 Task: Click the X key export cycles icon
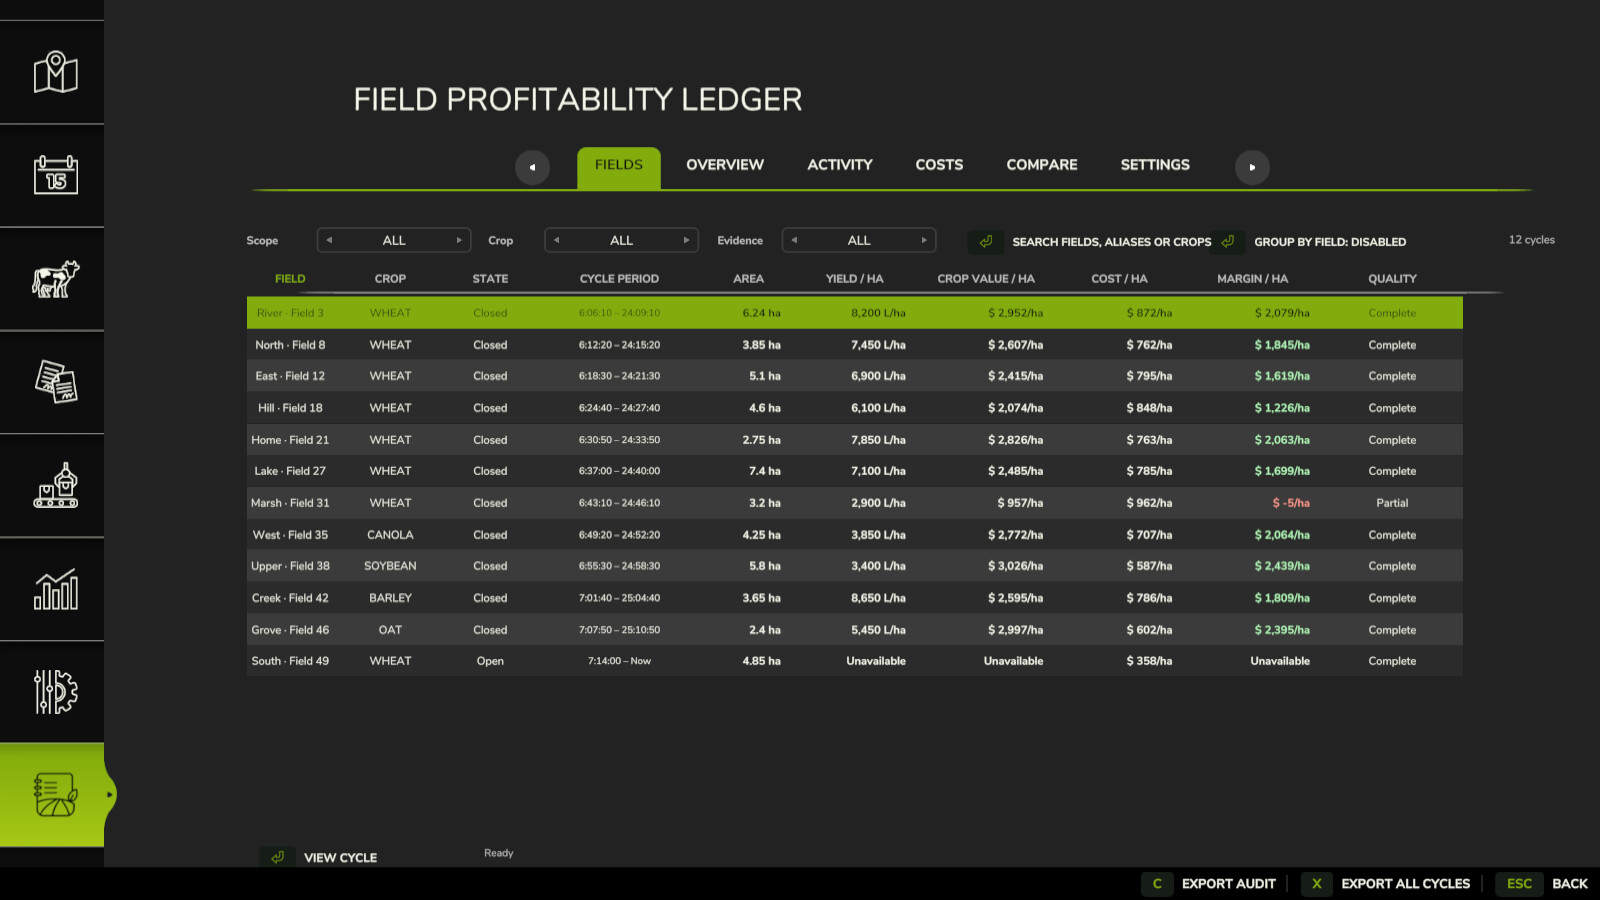point(1317,883)
